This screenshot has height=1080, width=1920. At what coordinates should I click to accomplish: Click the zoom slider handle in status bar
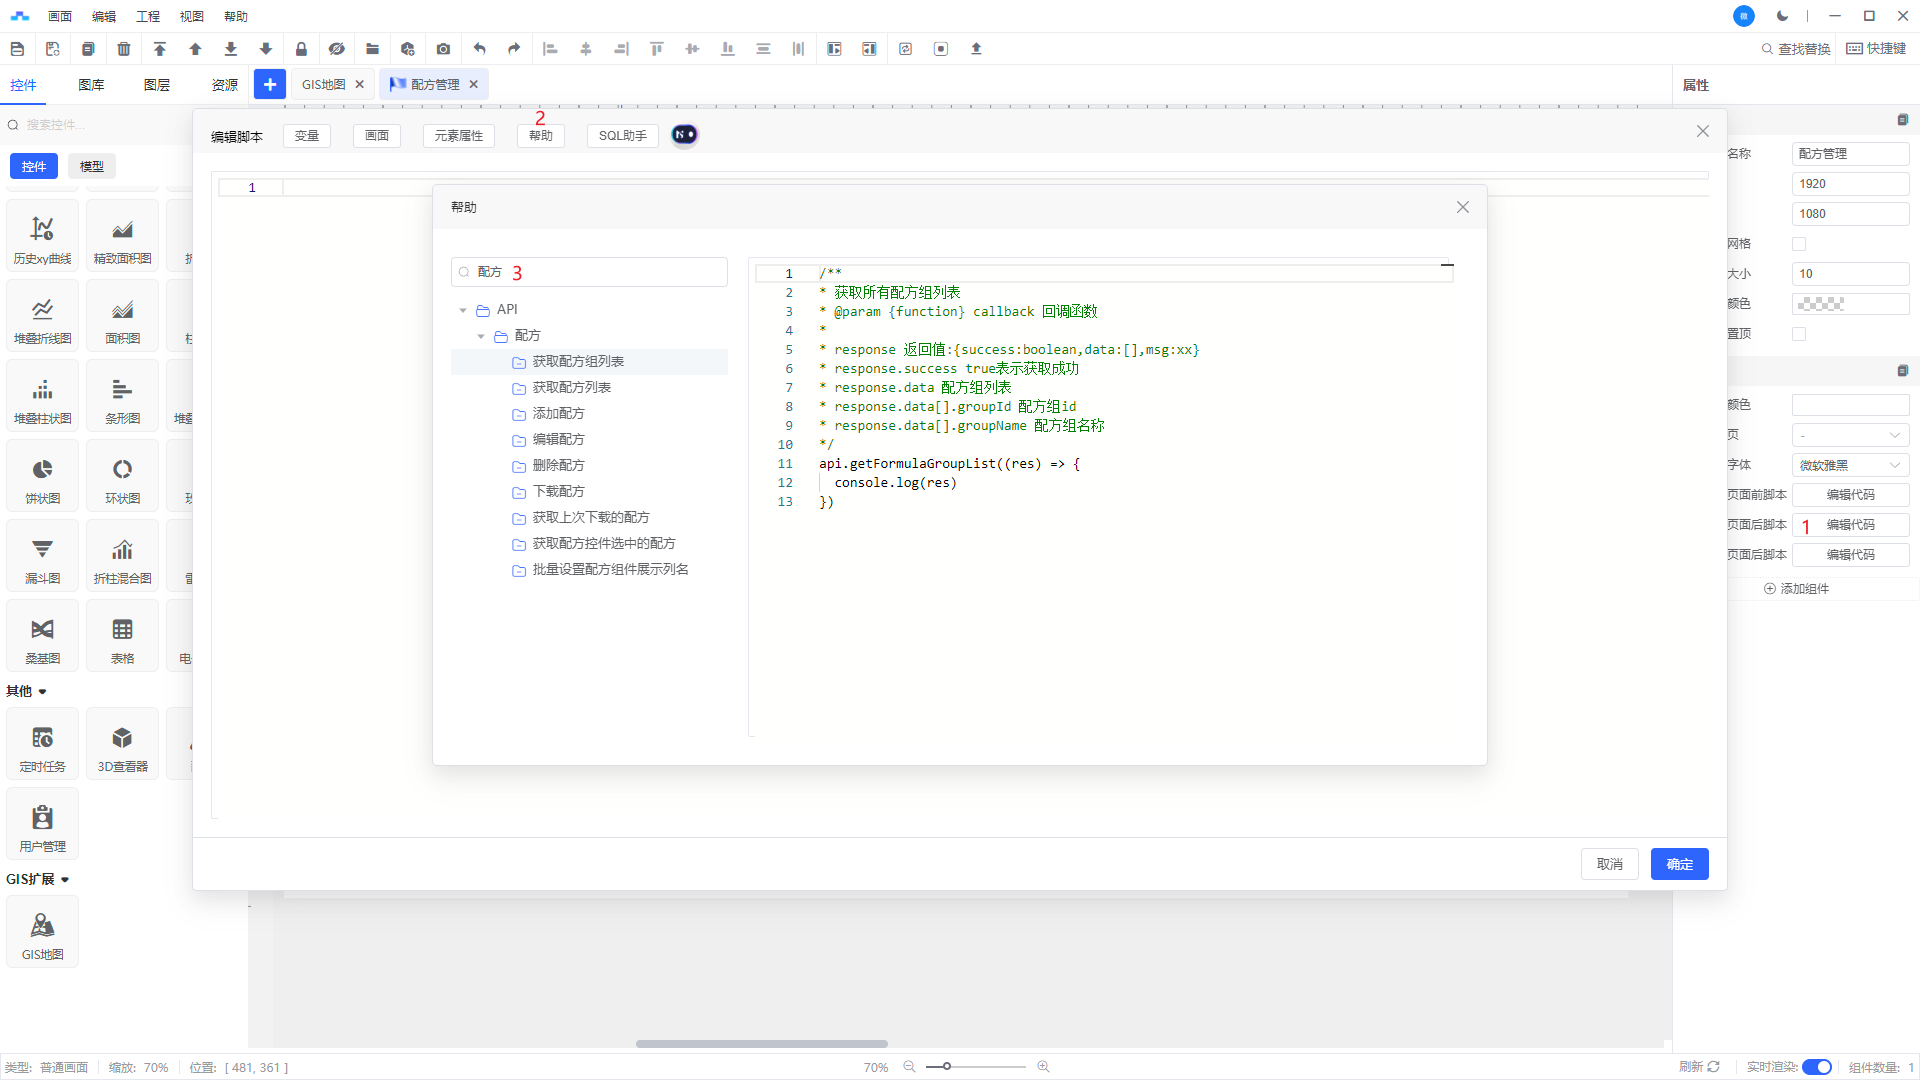pyautogui.click(x=946, y=1067)
